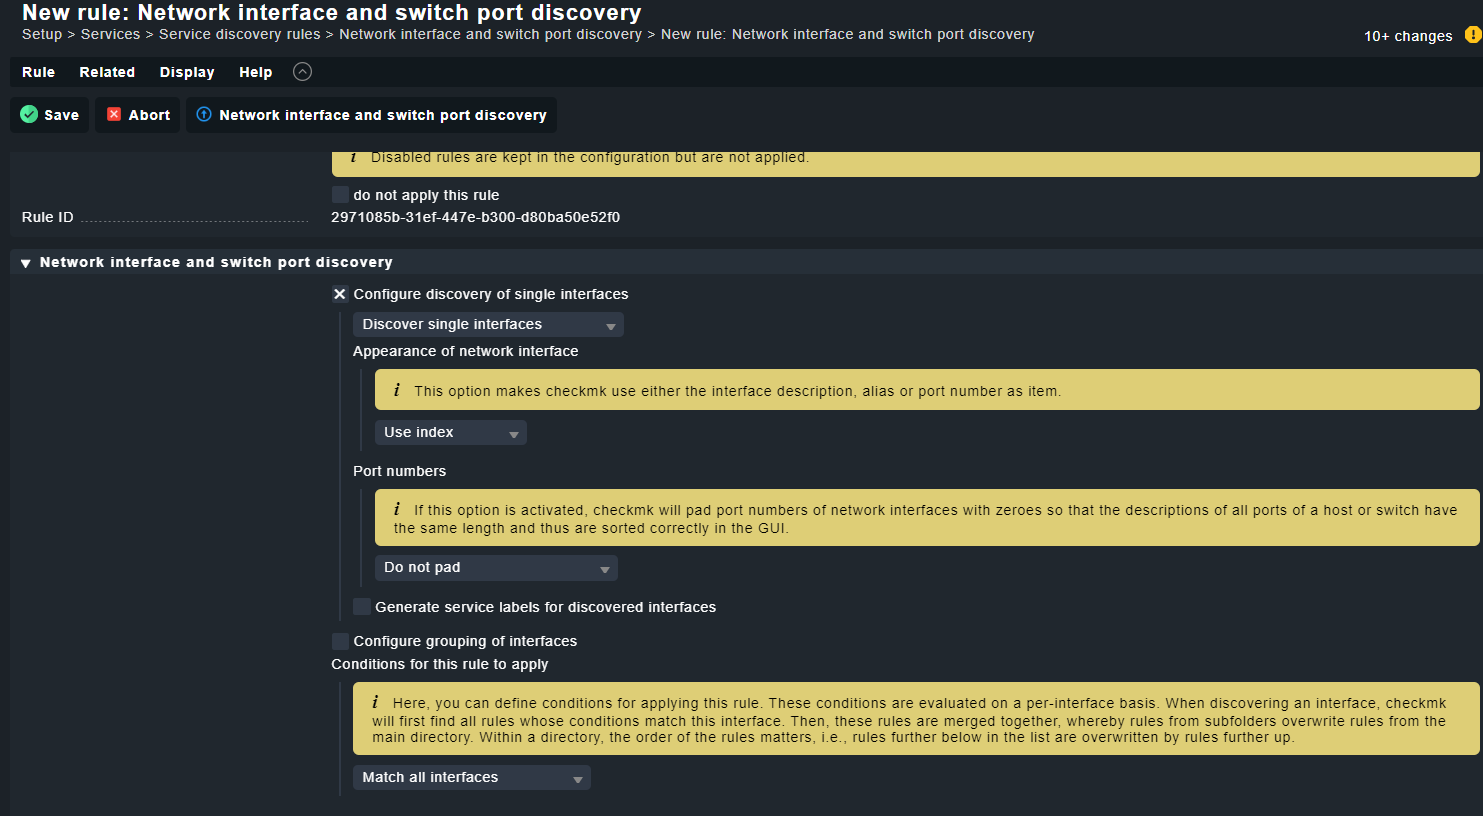This screenshot has height=816, width=1483.
Task: Navigate to the Setup breadcrumb
Action: coord(42,34)
